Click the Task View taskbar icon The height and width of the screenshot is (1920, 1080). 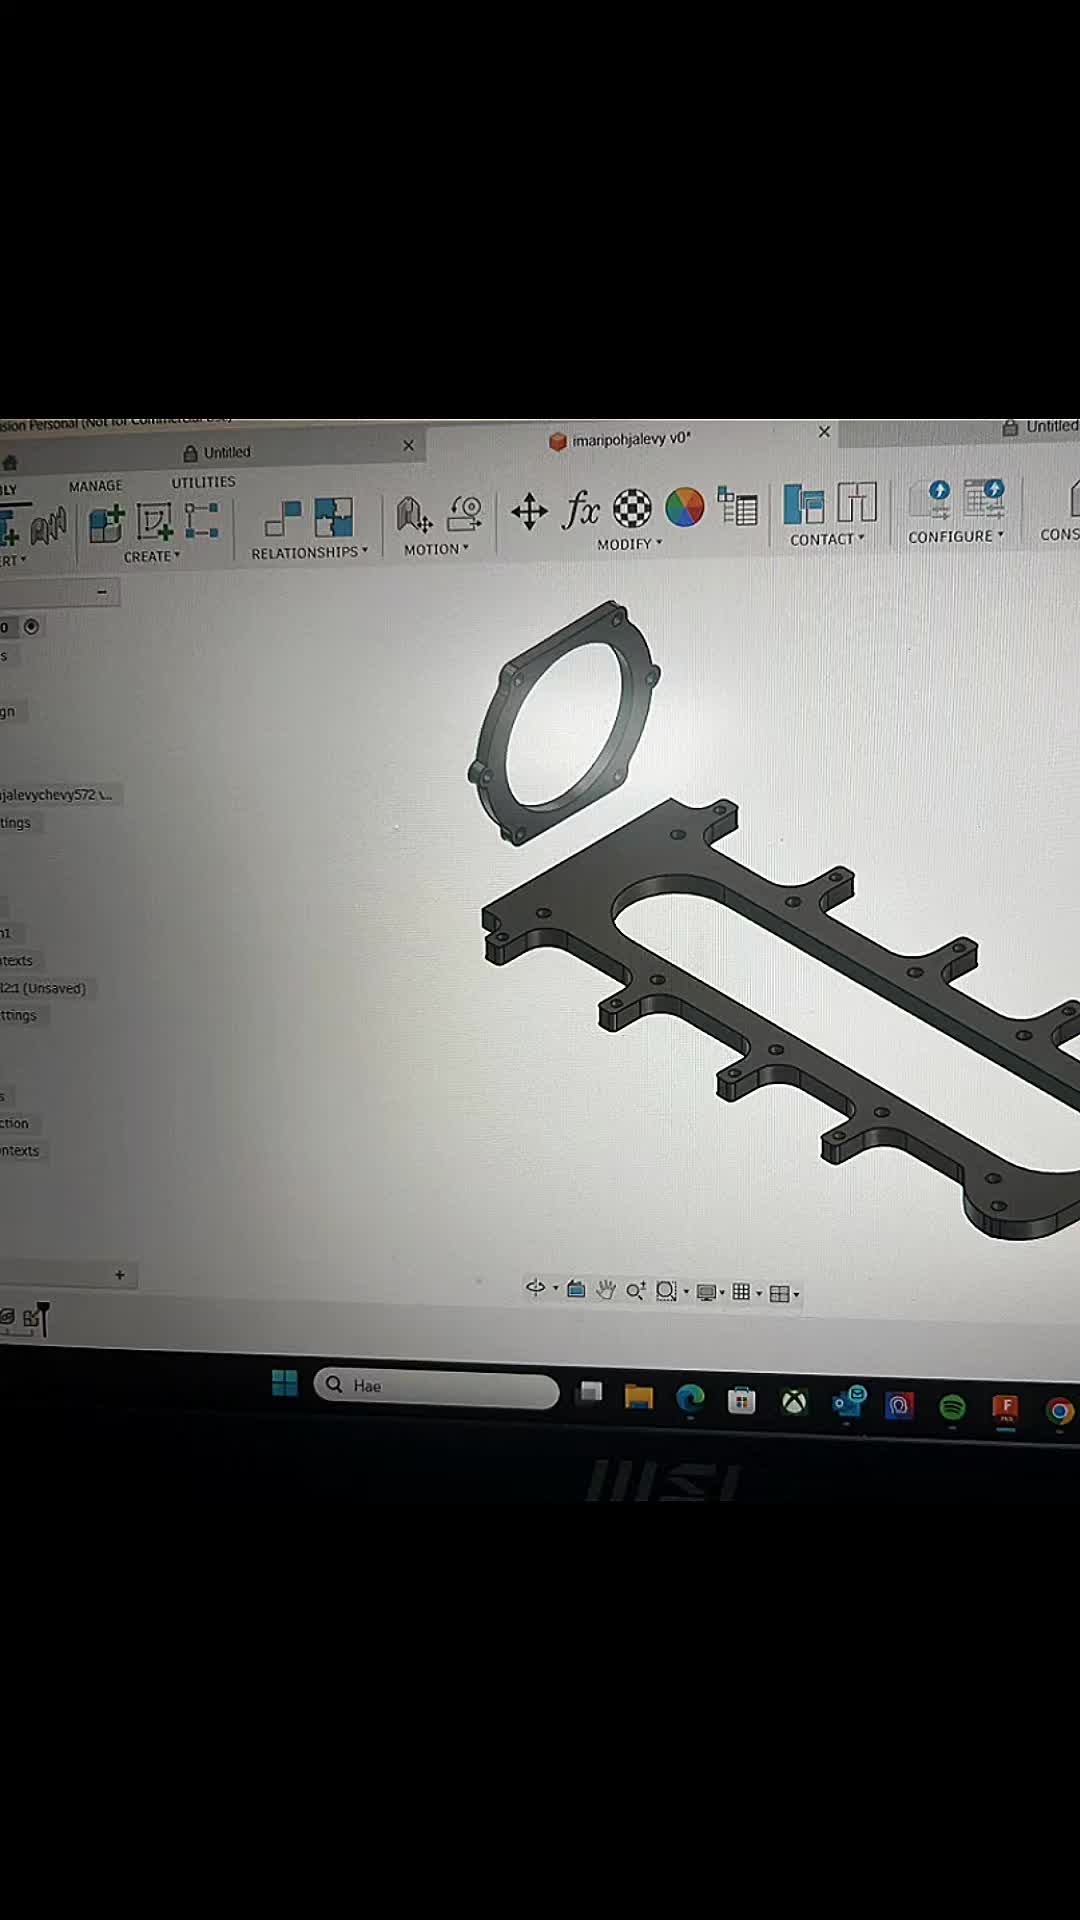click(x=590, y=1392)
